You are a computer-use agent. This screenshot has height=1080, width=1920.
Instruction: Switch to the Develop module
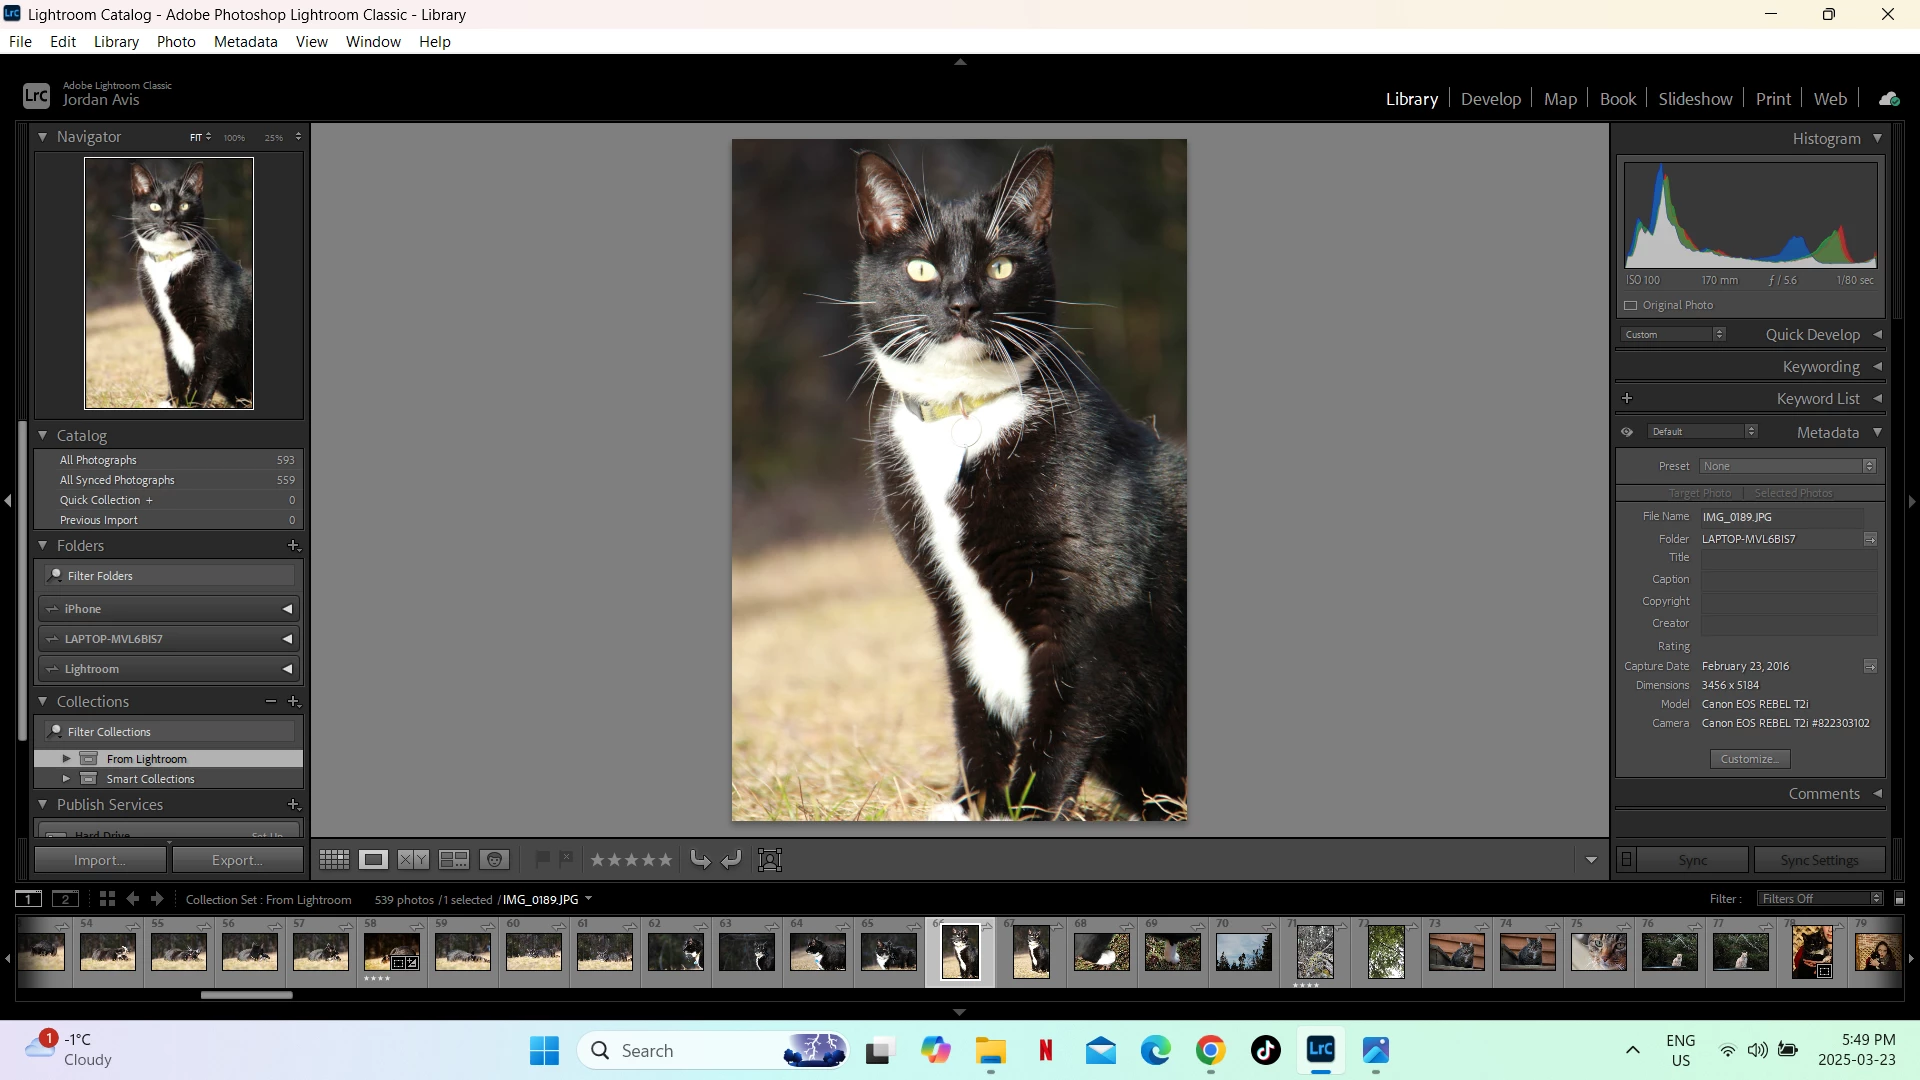click(x=1490, y=99)
